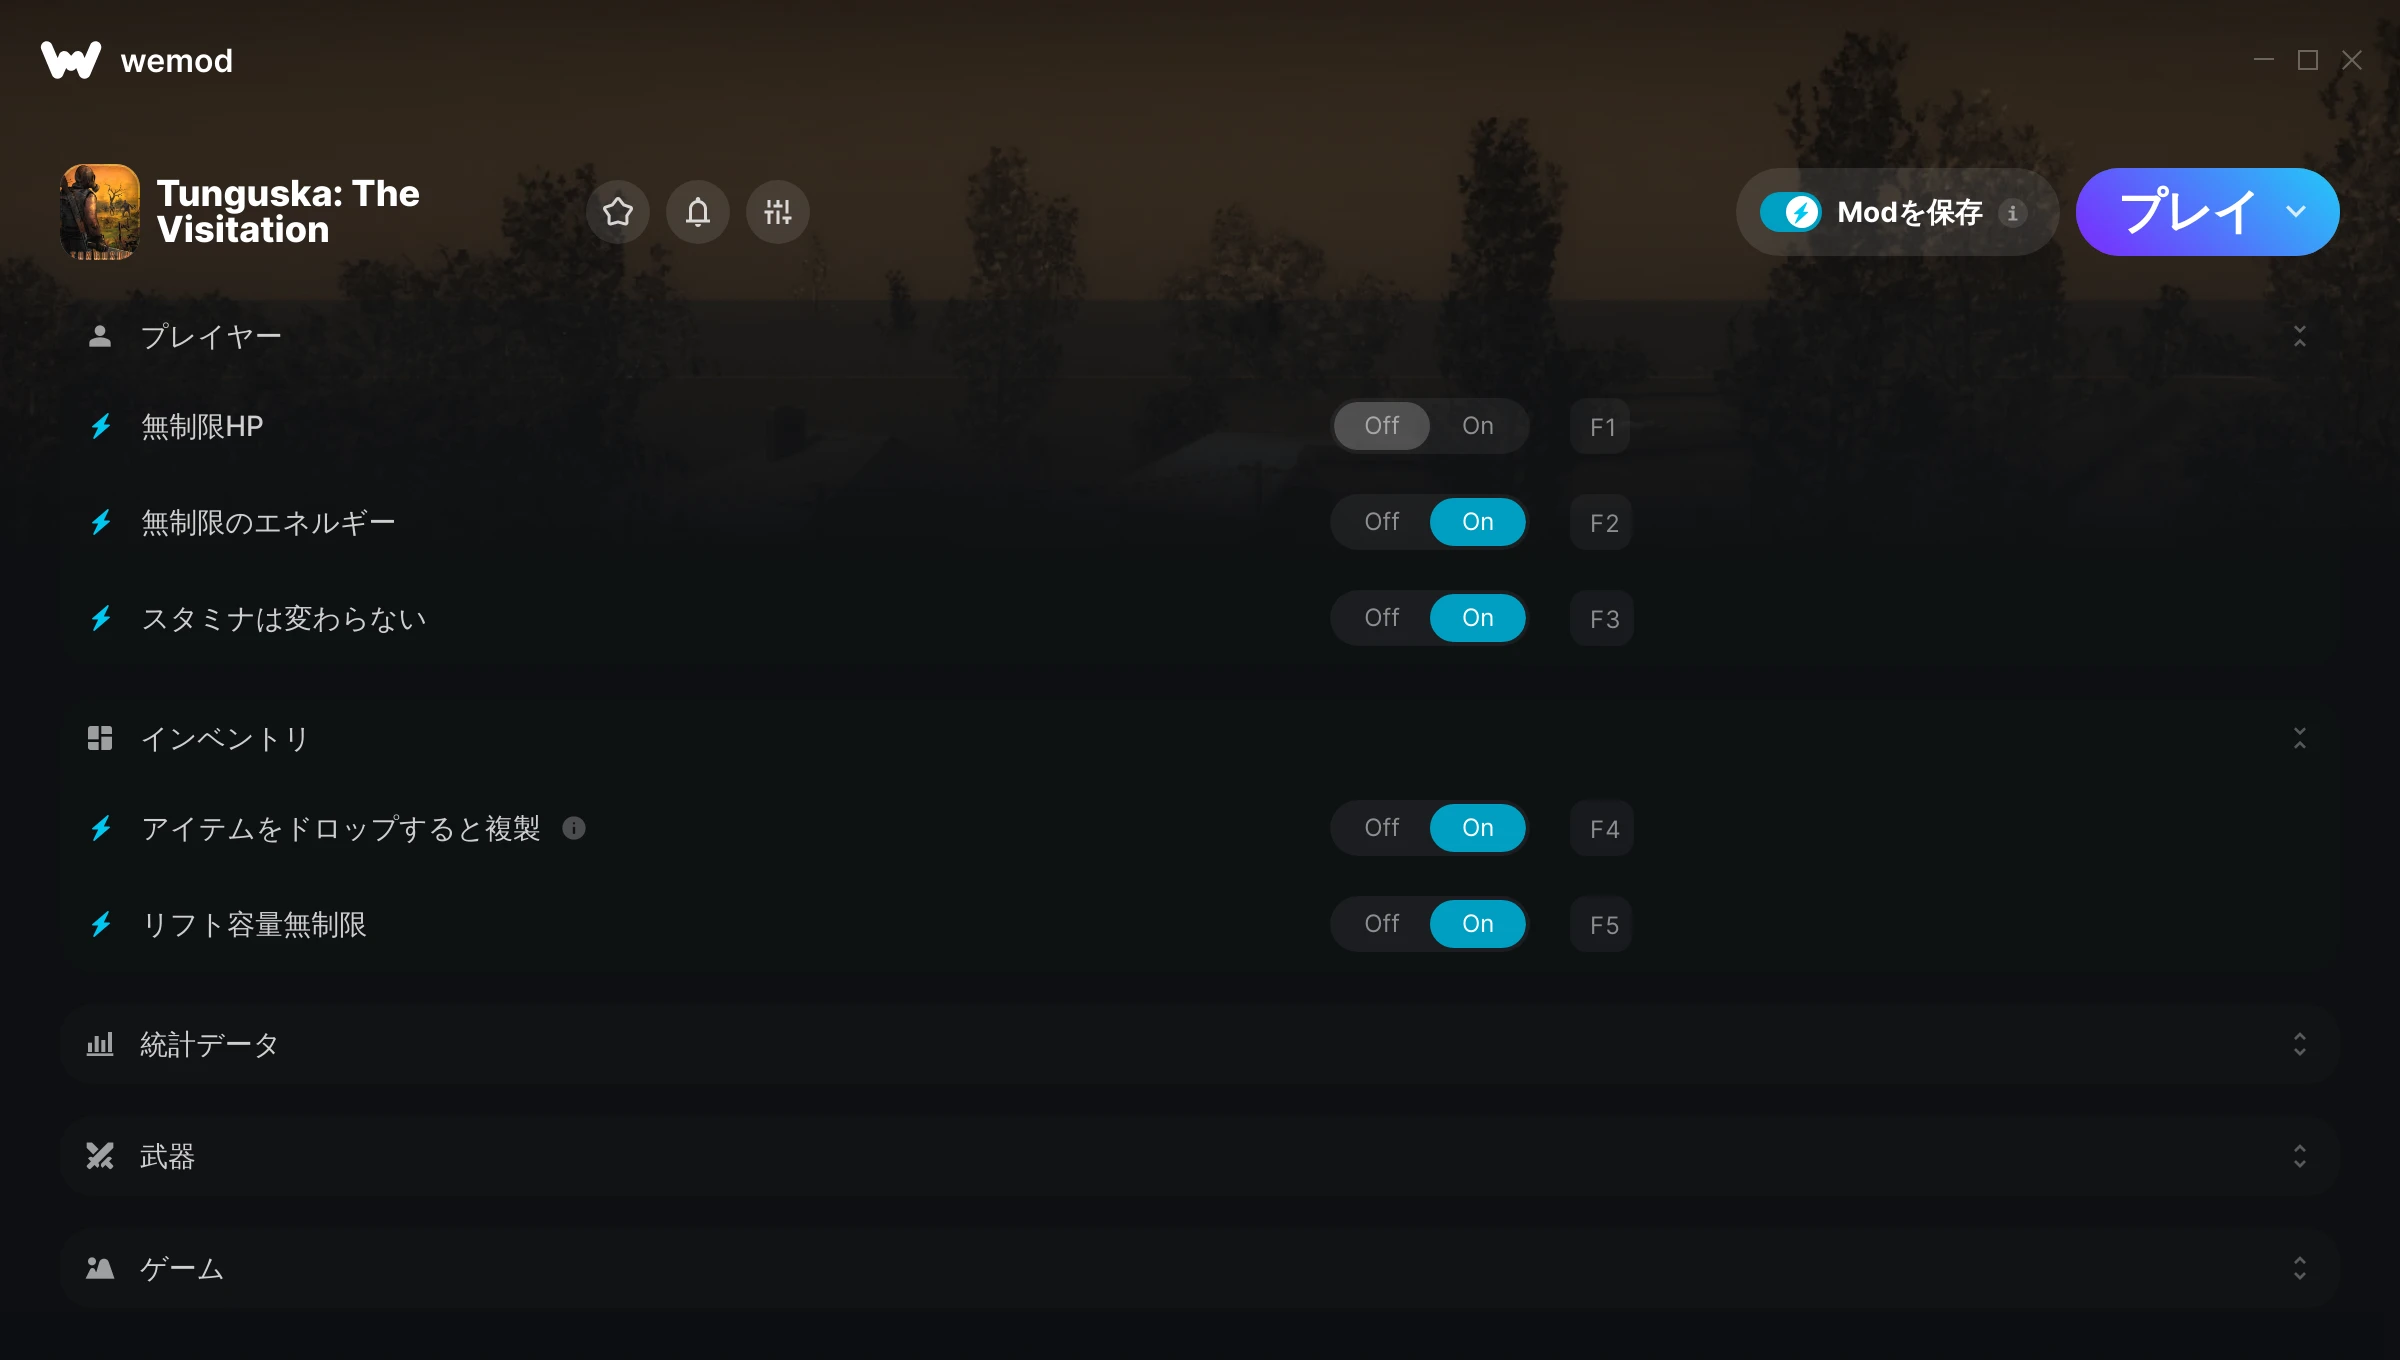Open the notification bell icon
Viewport: 2400px width, 1360px height.
[x=698, y=212]
